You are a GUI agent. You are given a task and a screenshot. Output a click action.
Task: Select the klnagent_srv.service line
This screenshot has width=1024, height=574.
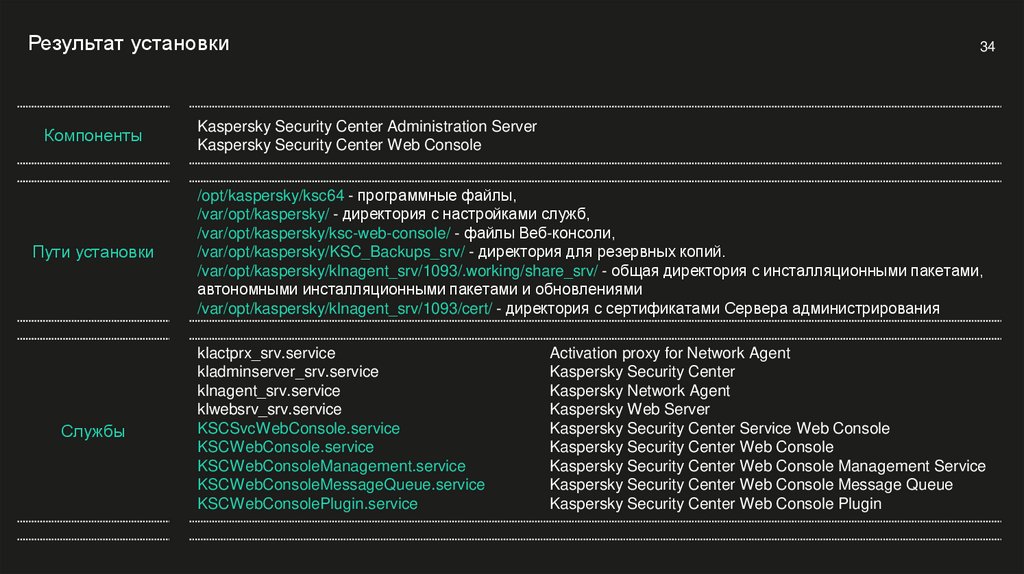(x=268, y=391)
